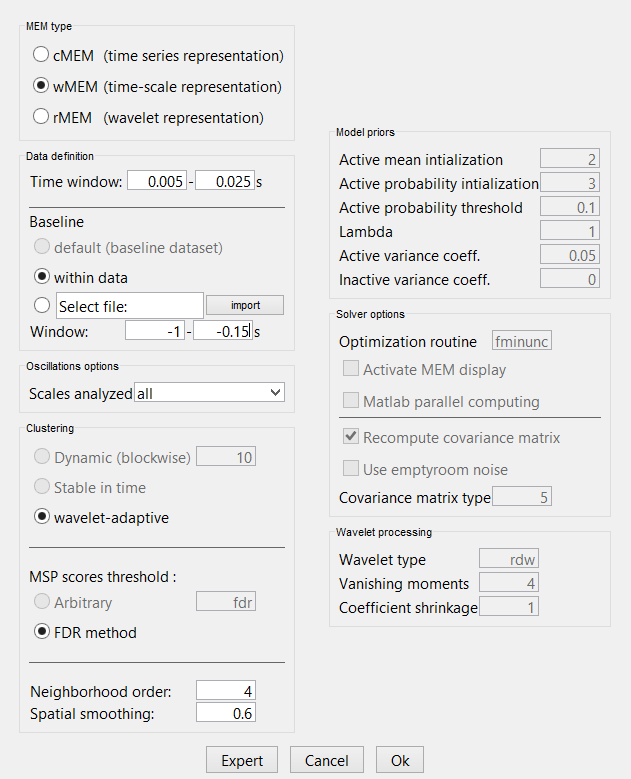The height and width of the screenshot is (779, 631).
Task: Toggle the Recompute covariance matrix checkbox
Action: 351,437
